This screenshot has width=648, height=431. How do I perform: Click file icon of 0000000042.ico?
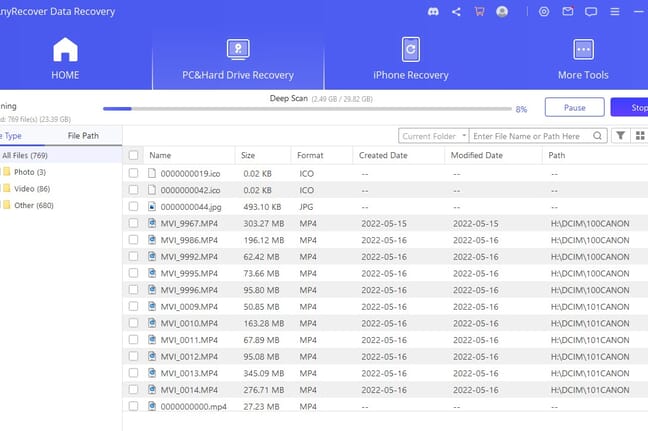pyautogui.click(x=152, y=190)
